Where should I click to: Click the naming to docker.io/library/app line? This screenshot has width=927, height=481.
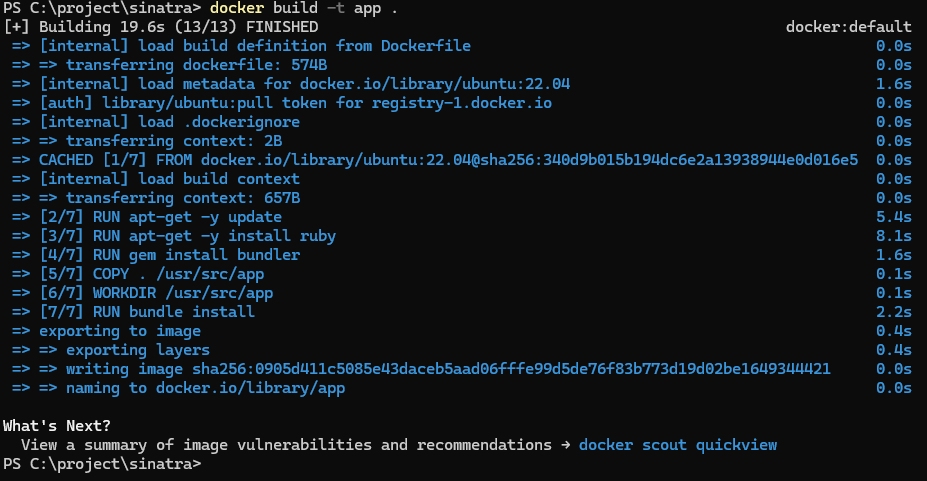(x=205, y=388)
